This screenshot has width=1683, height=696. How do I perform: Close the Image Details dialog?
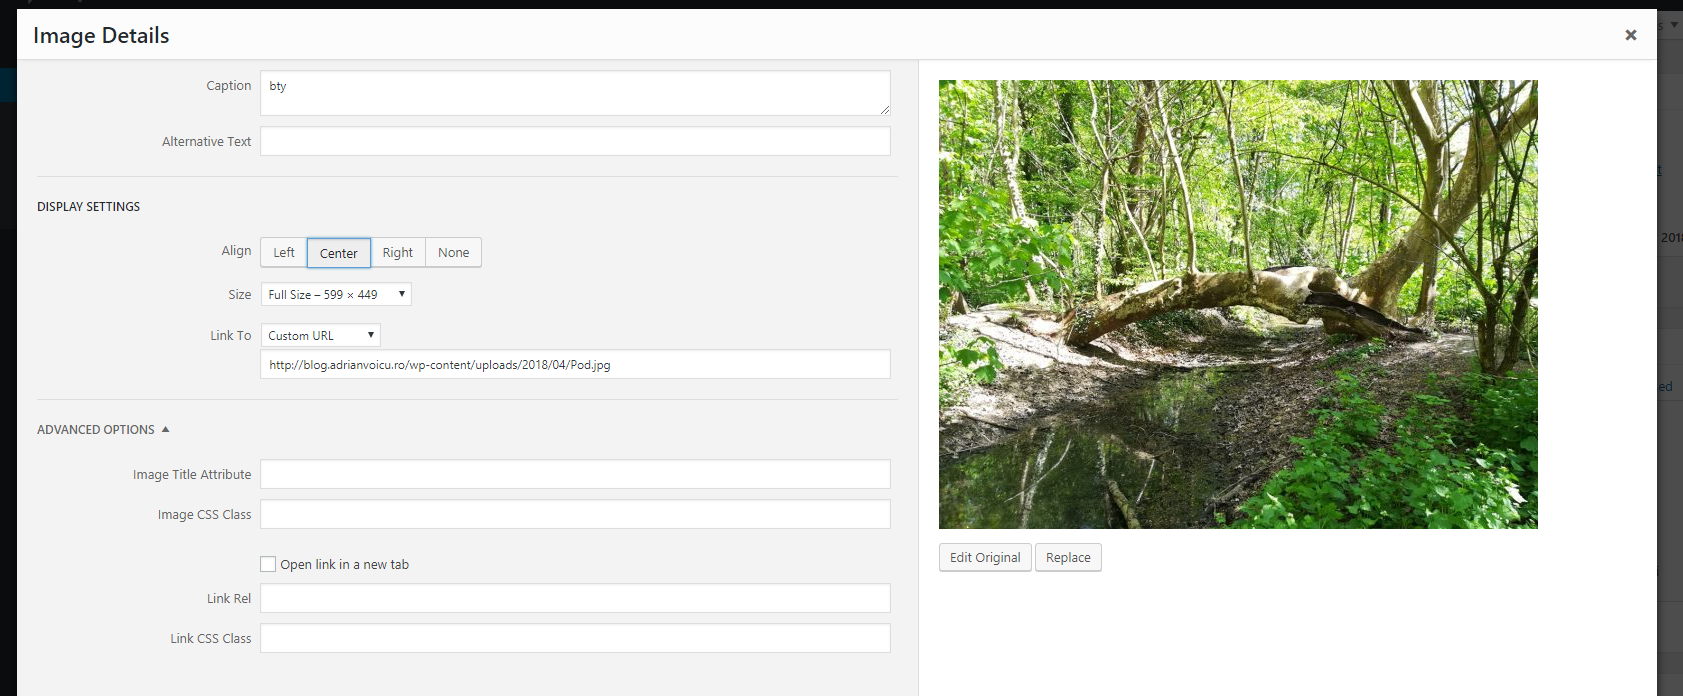pos(1630,35)
